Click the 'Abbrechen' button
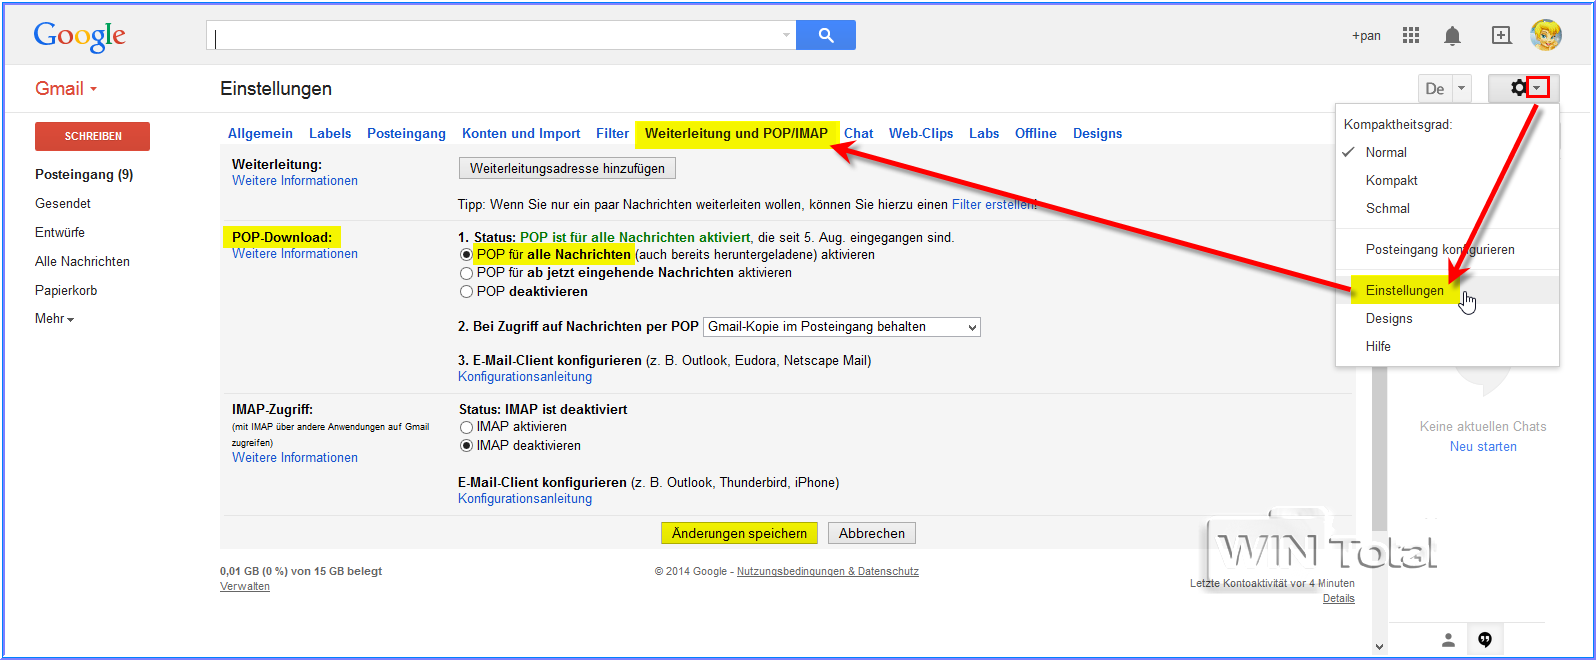 click(x=872, y=533)
